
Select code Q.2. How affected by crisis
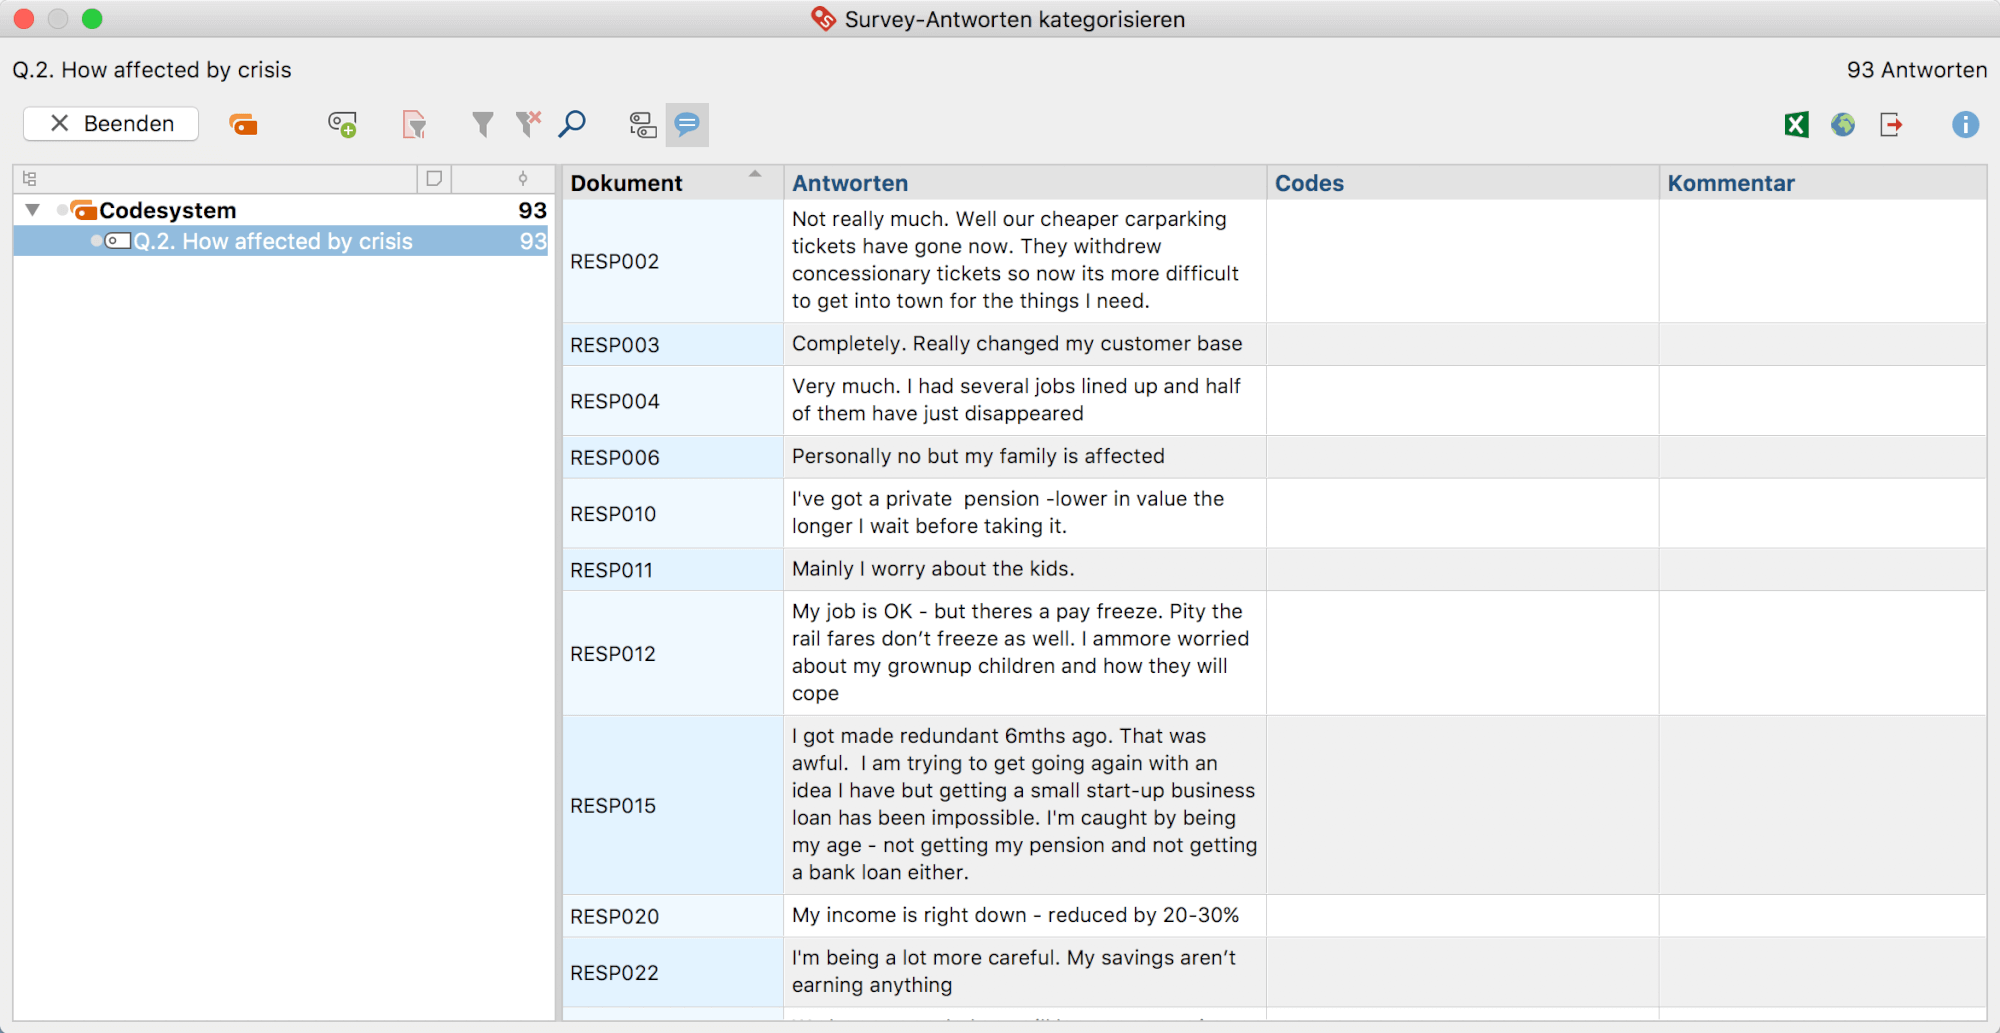(x=281, y=241)
